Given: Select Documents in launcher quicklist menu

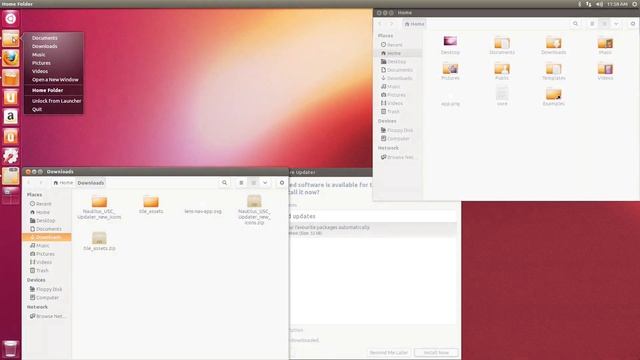Looking at the screenshot, I should click(x=44, y=38).
